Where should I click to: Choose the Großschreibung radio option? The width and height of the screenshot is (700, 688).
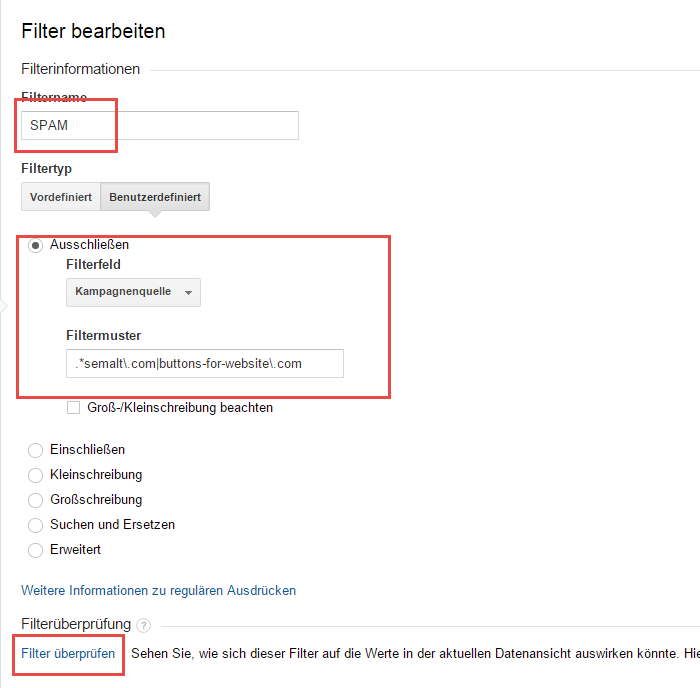point(35,500)
